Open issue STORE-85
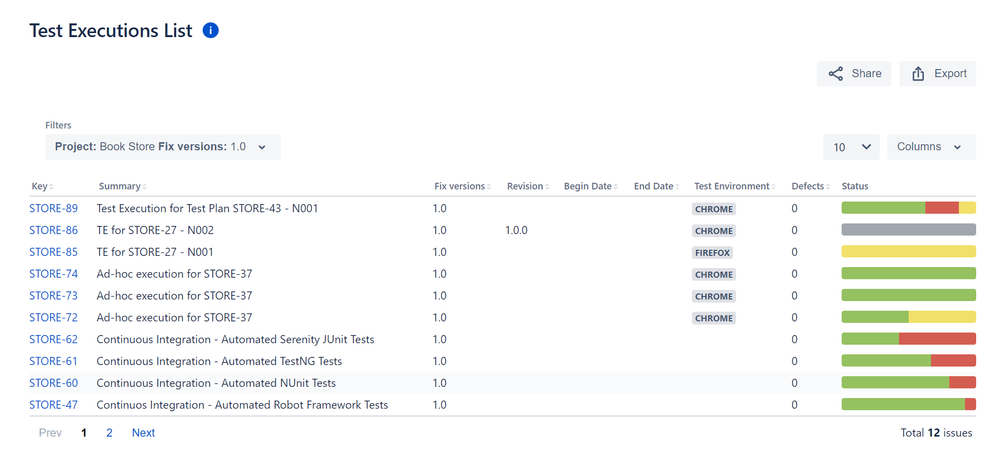 pyautogui.click(x=54, y=252)
